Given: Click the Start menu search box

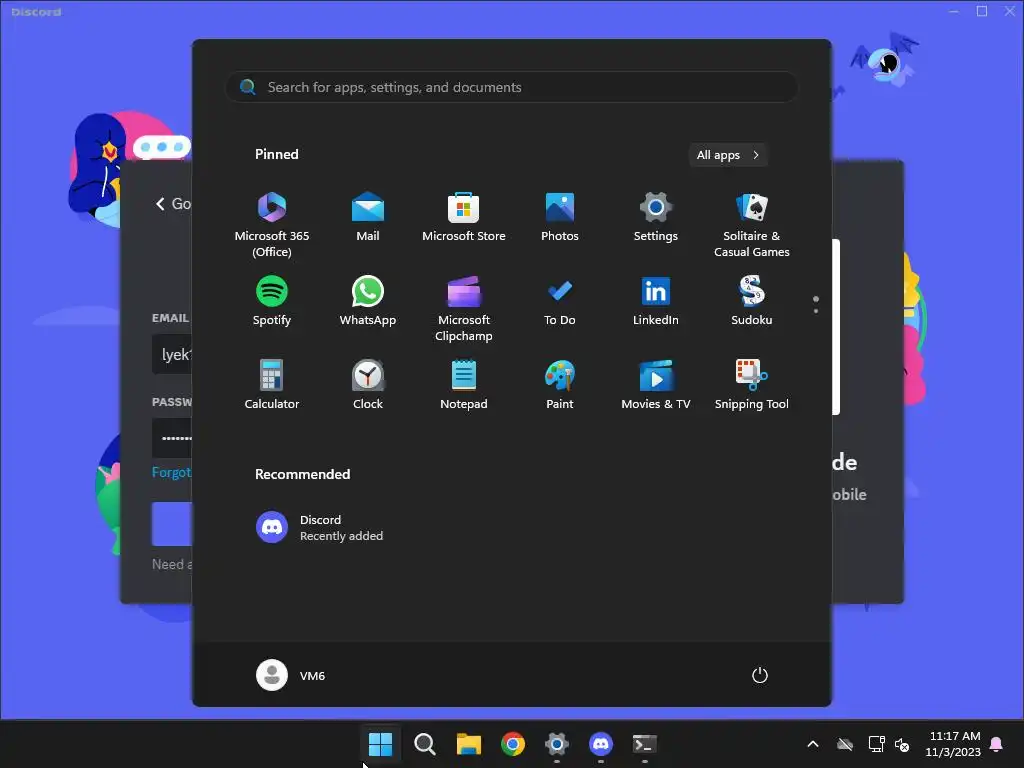Looking at the screenshot, I should (x=511, y=87).
